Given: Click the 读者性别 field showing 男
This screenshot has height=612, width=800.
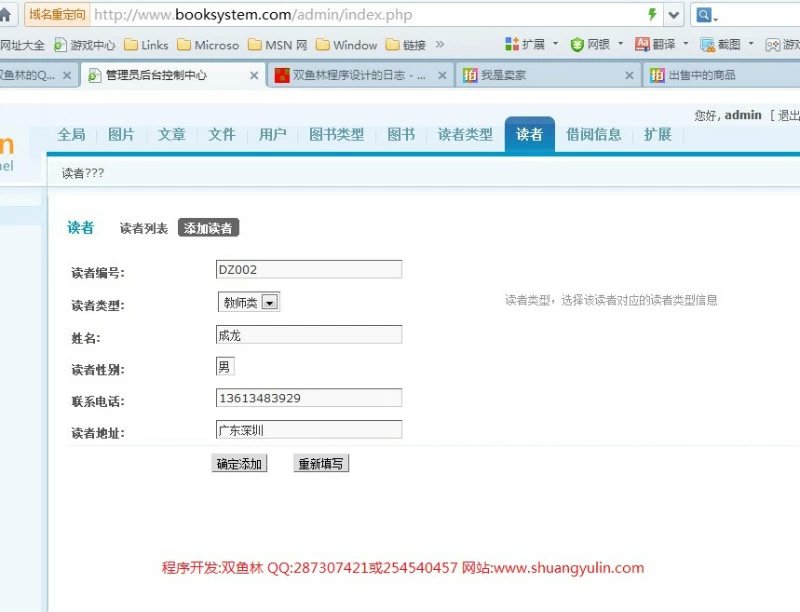Looking at the screenshot, I should coord(225,367).
